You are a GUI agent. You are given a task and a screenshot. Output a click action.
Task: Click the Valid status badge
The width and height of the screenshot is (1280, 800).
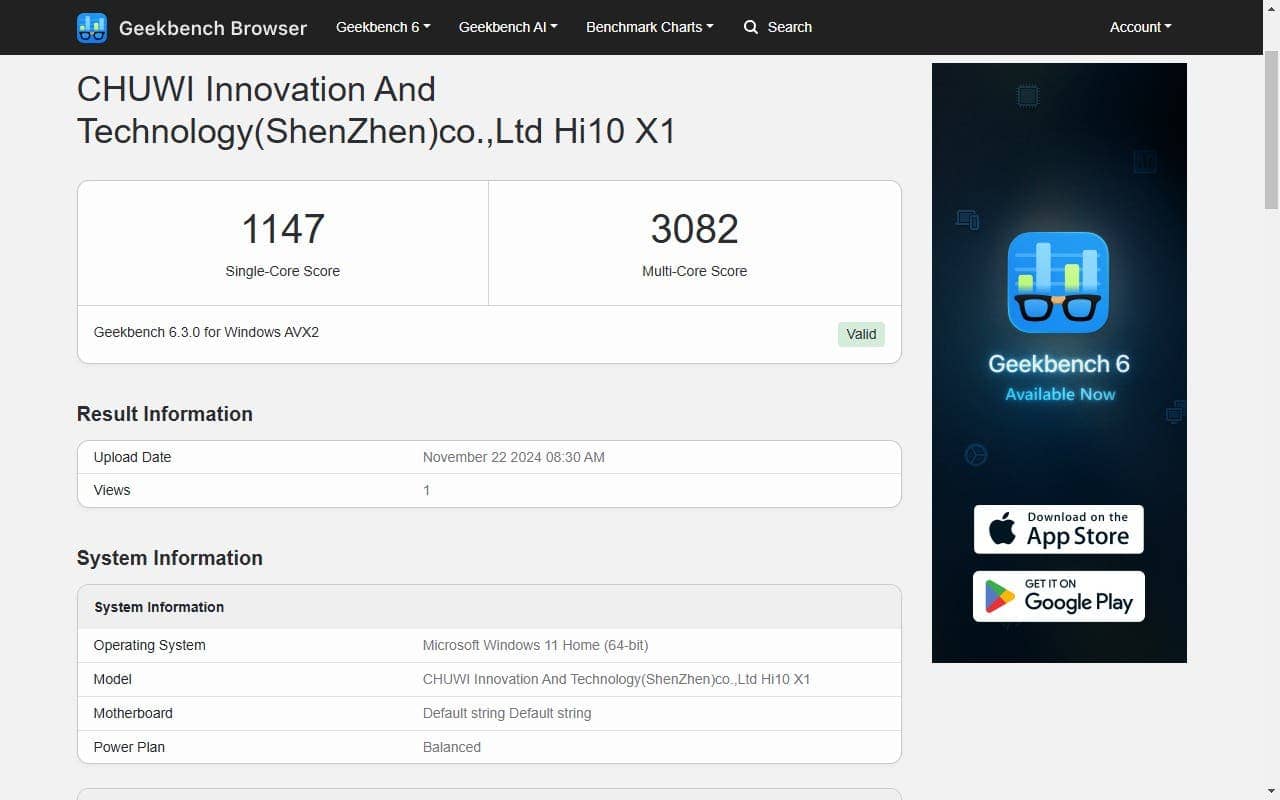[861, 334]
